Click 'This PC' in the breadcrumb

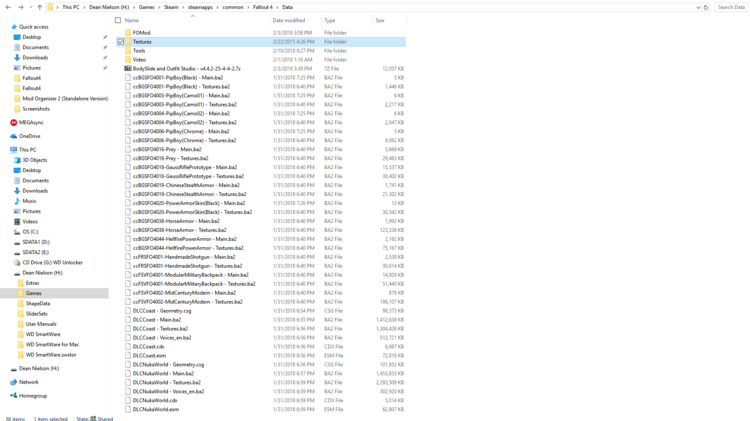click(71, 7)
